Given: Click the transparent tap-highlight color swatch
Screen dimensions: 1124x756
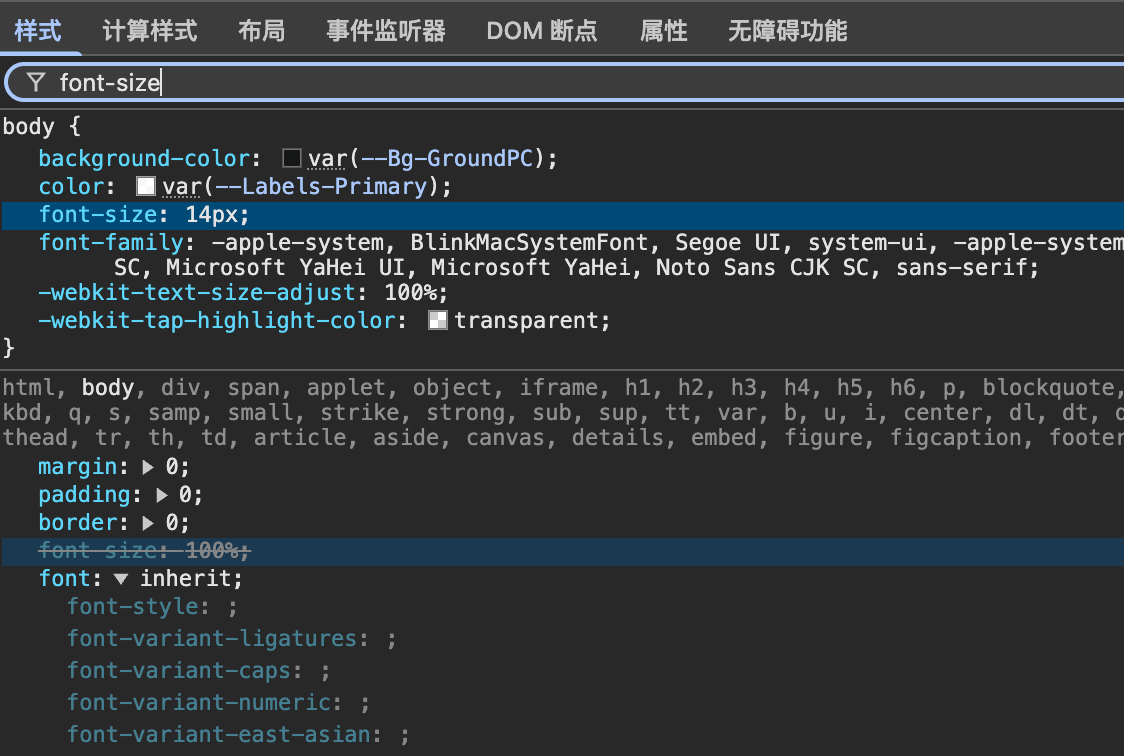Looking at the screenshot, I should pos(438,320).
